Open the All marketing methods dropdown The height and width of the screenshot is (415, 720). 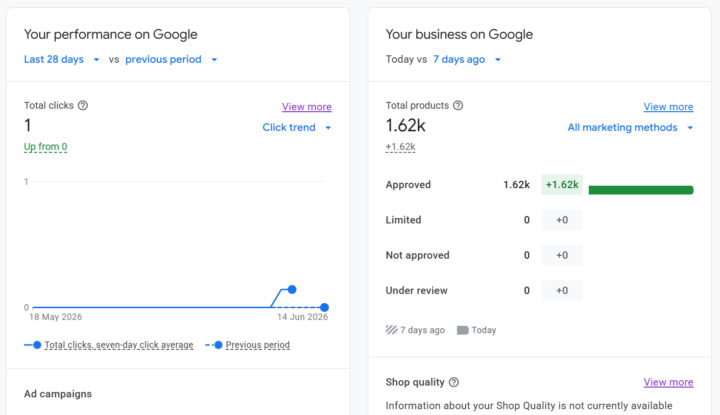(x=630, y=128)
